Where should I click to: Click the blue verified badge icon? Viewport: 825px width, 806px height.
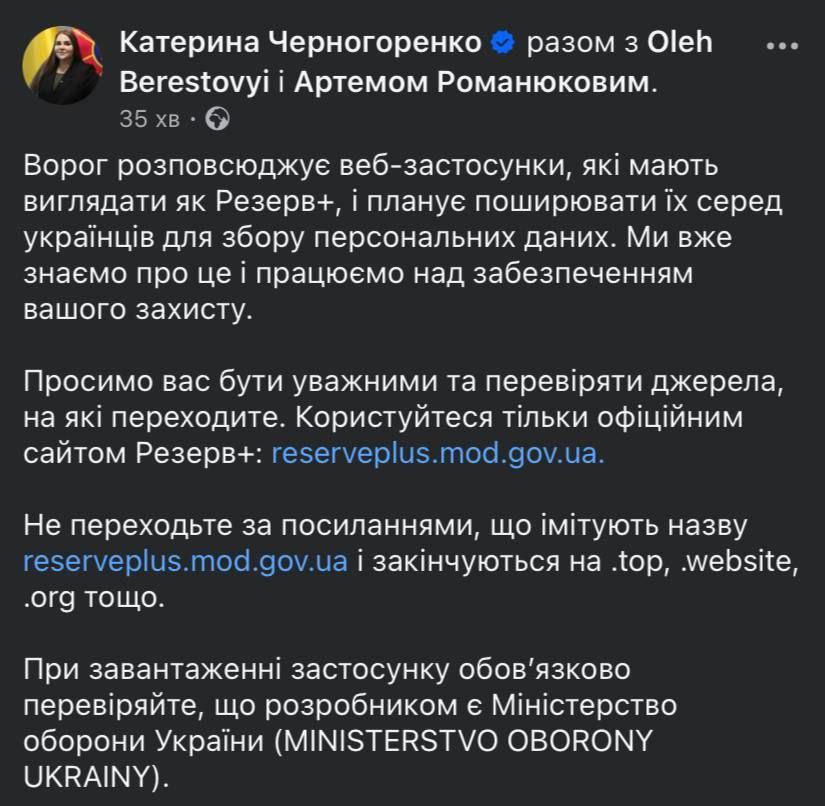504,43
